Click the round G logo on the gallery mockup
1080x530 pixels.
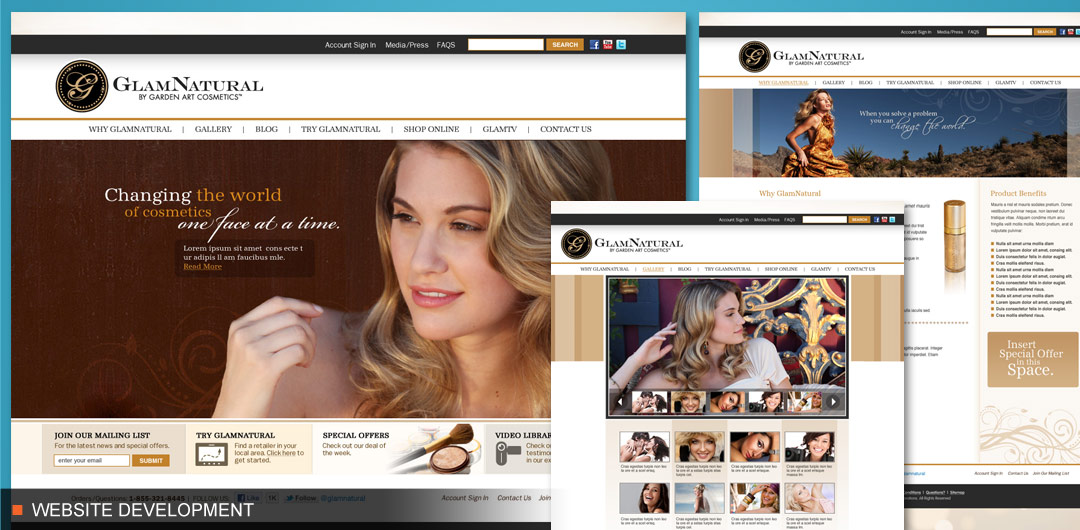point(577,243)
